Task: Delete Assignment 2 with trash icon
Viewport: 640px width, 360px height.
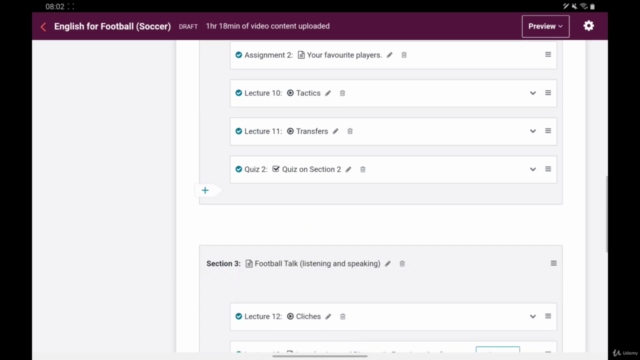Action: click(x=404, y=55)
